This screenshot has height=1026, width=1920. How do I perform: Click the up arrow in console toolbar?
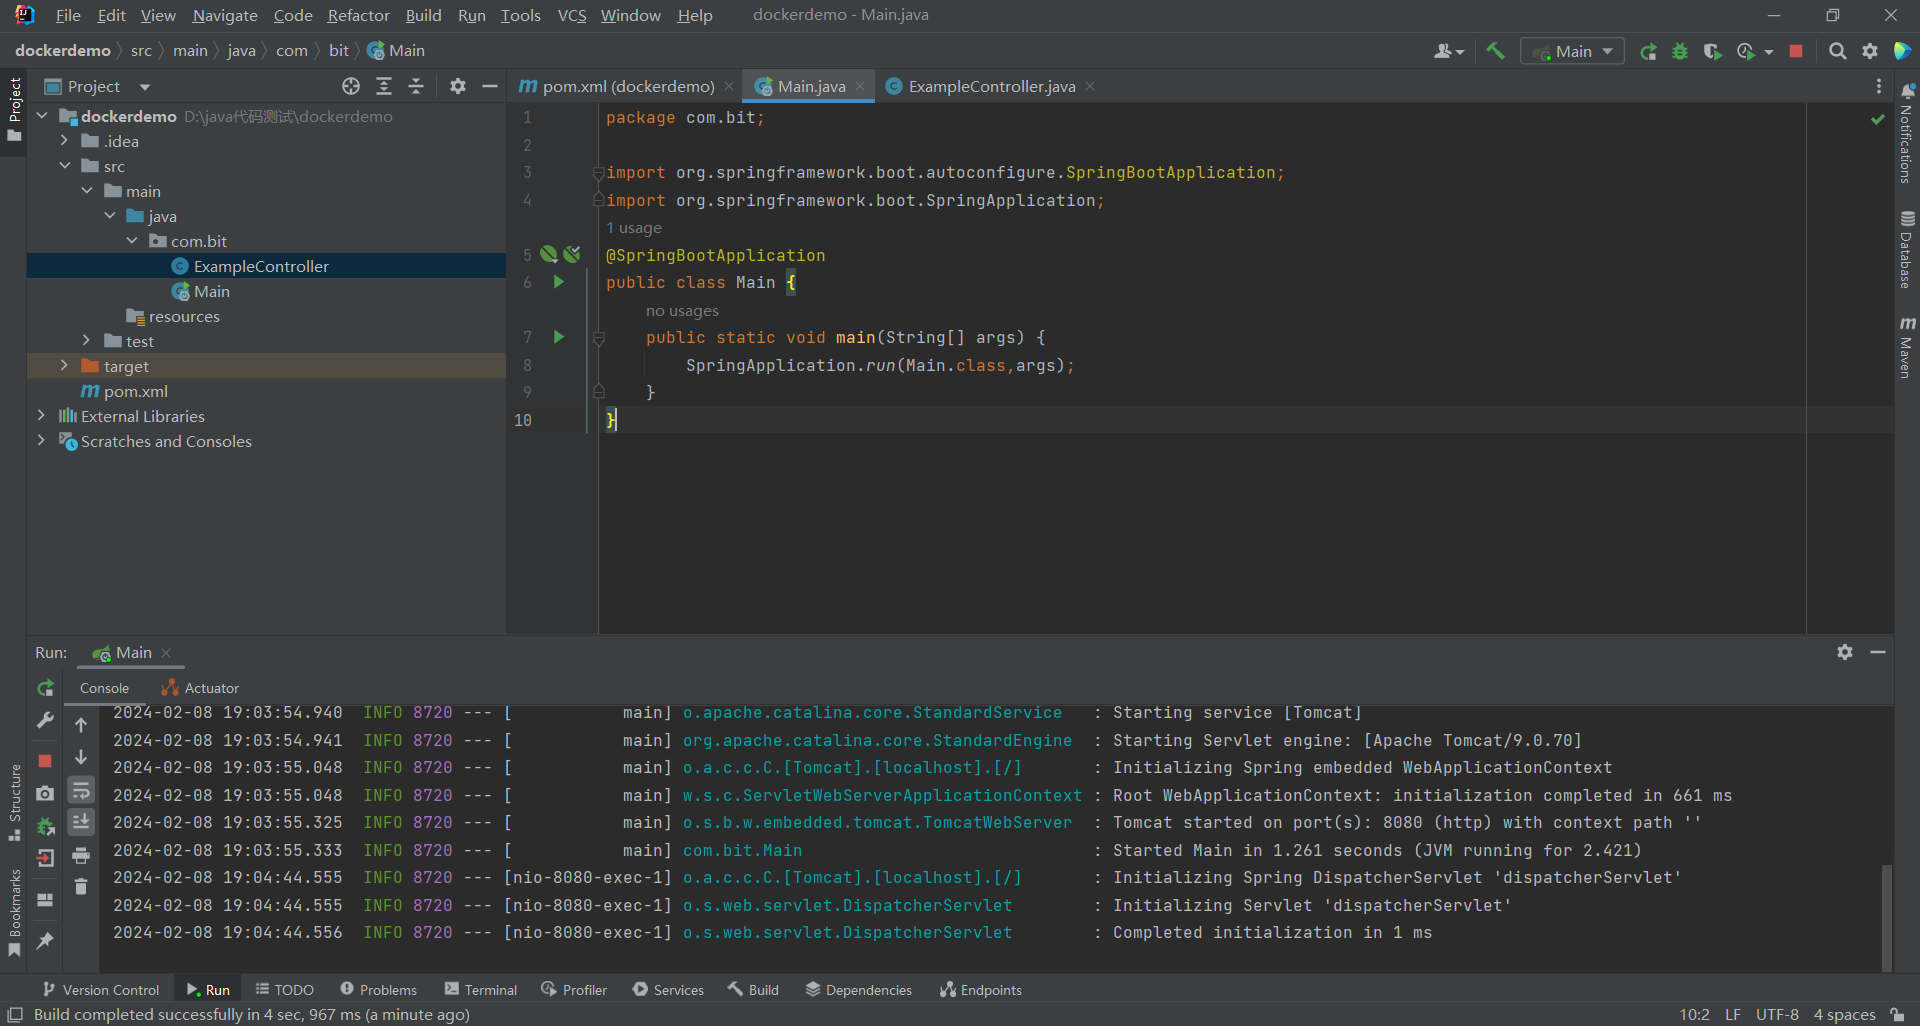click(x=81, y=725)
